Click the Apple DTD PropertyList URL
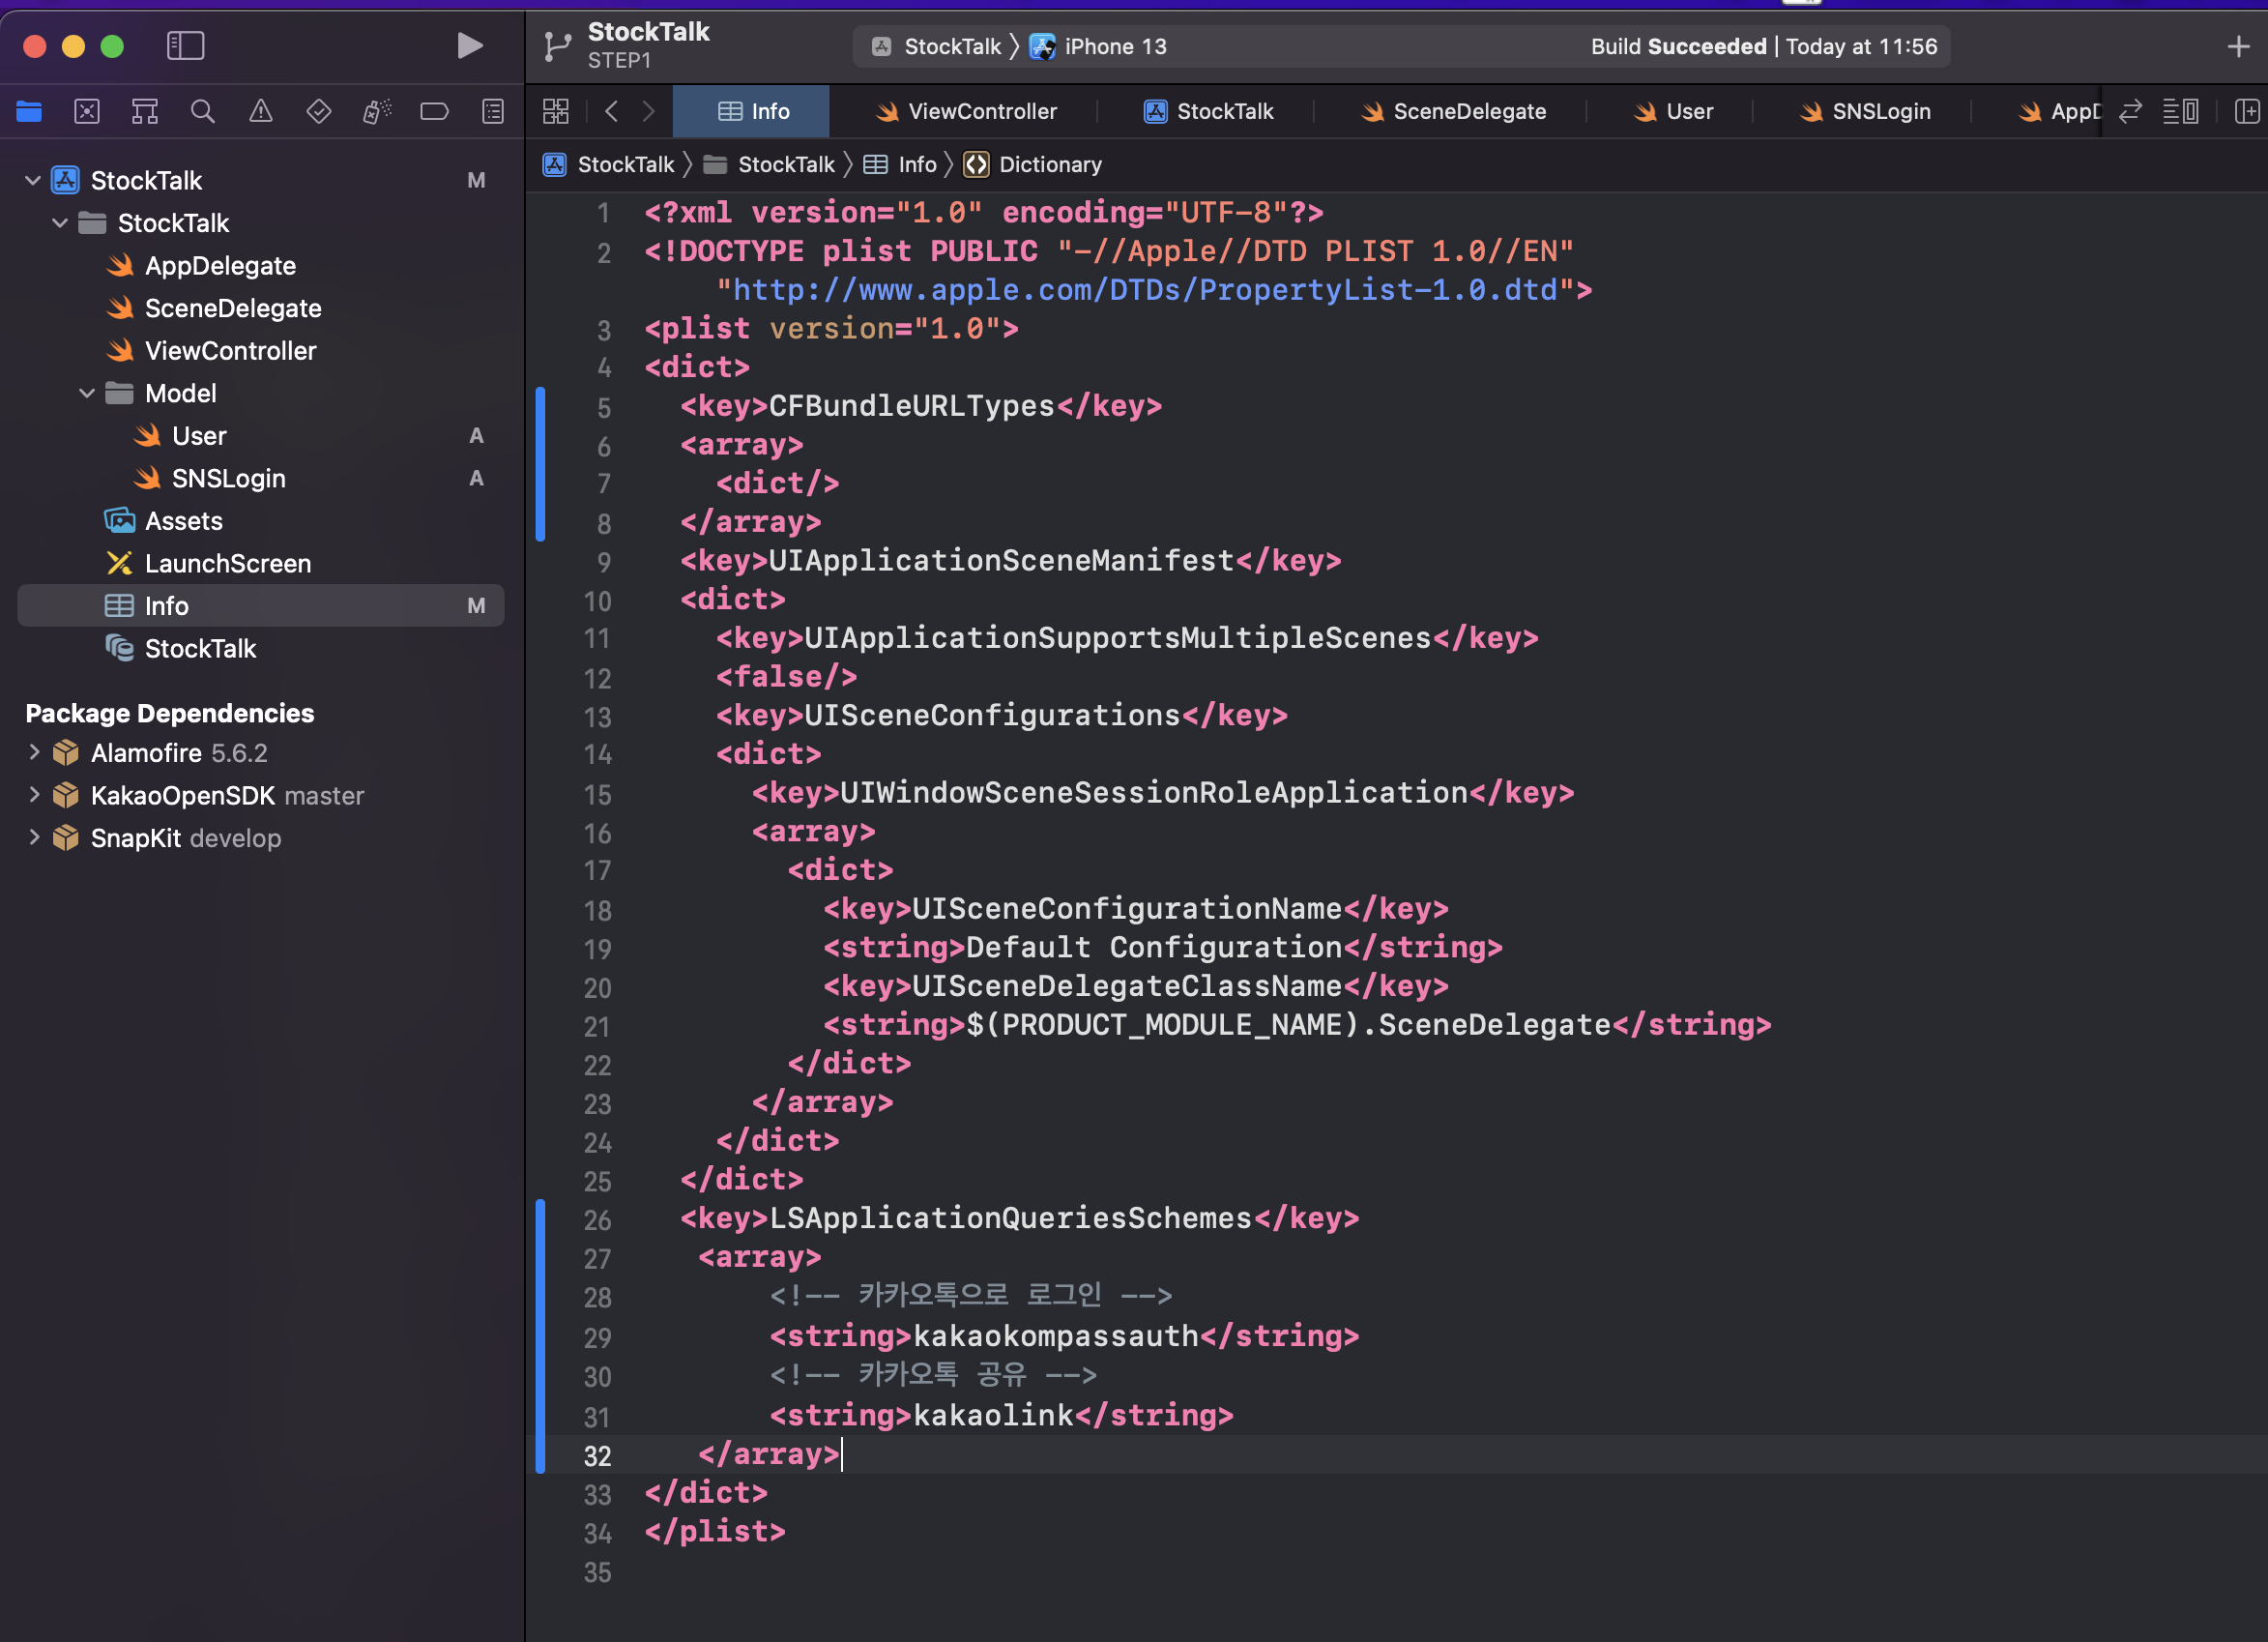 click(1144, 290)
